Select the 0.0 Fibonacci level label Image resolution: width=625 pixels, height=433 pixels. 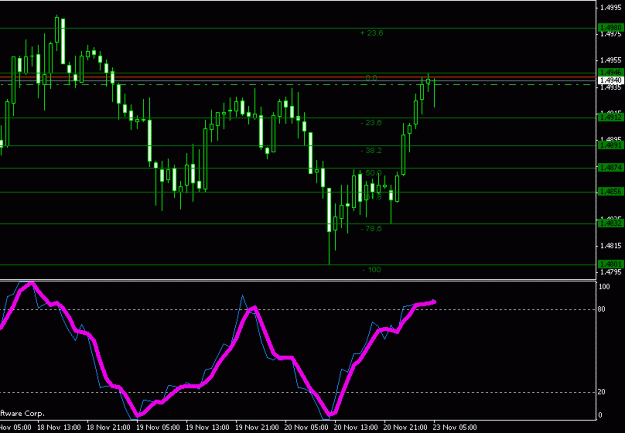coord(371,78)
